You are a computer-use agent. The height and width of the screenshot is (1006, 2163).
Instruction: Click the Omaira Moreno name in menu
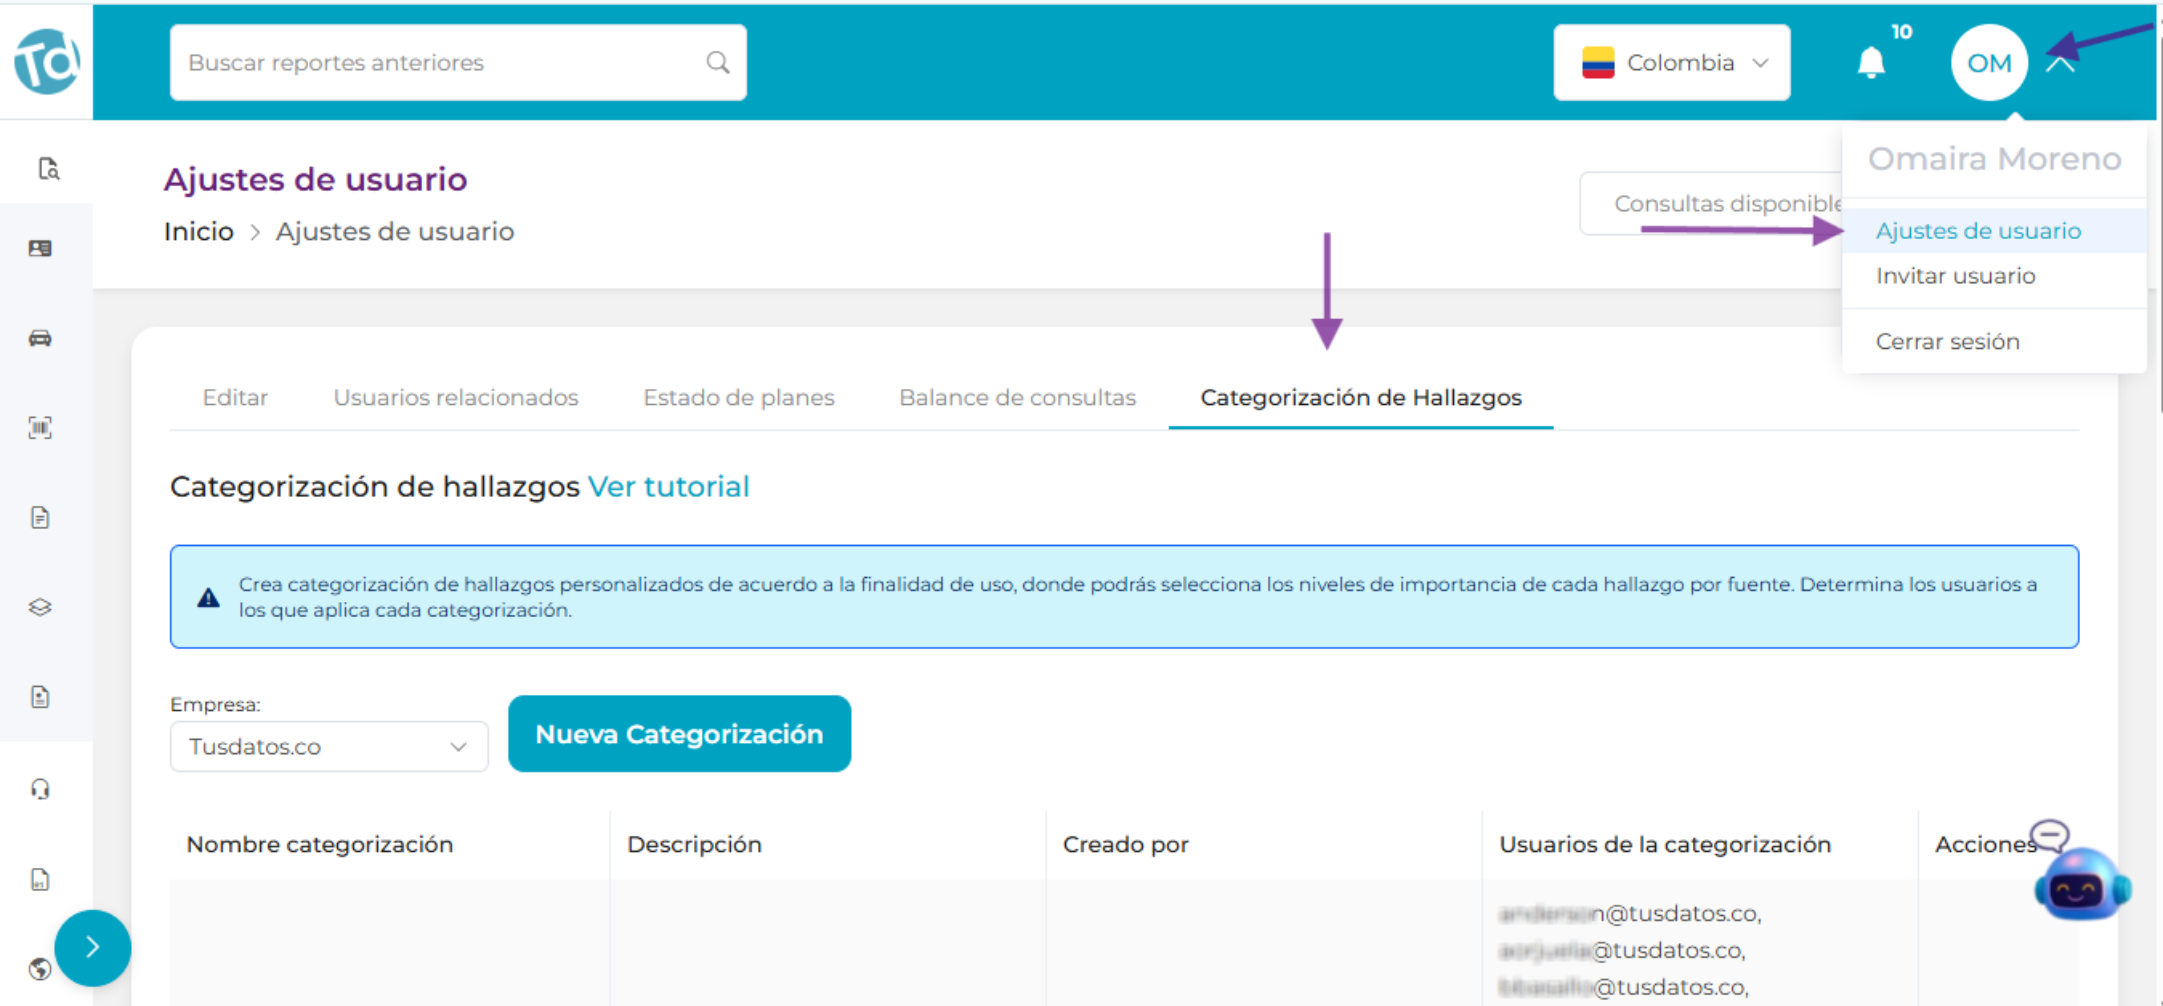tap(1994, 159)
